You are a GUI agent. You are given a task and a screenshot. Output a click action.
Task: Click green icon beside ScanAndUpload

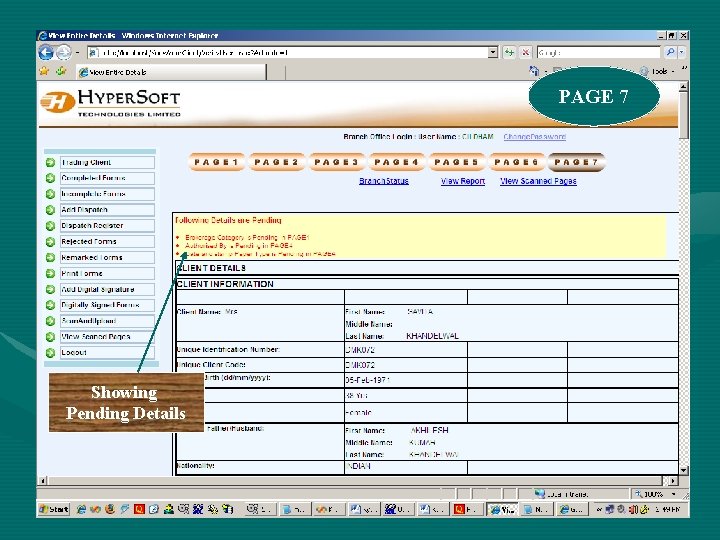51,321
